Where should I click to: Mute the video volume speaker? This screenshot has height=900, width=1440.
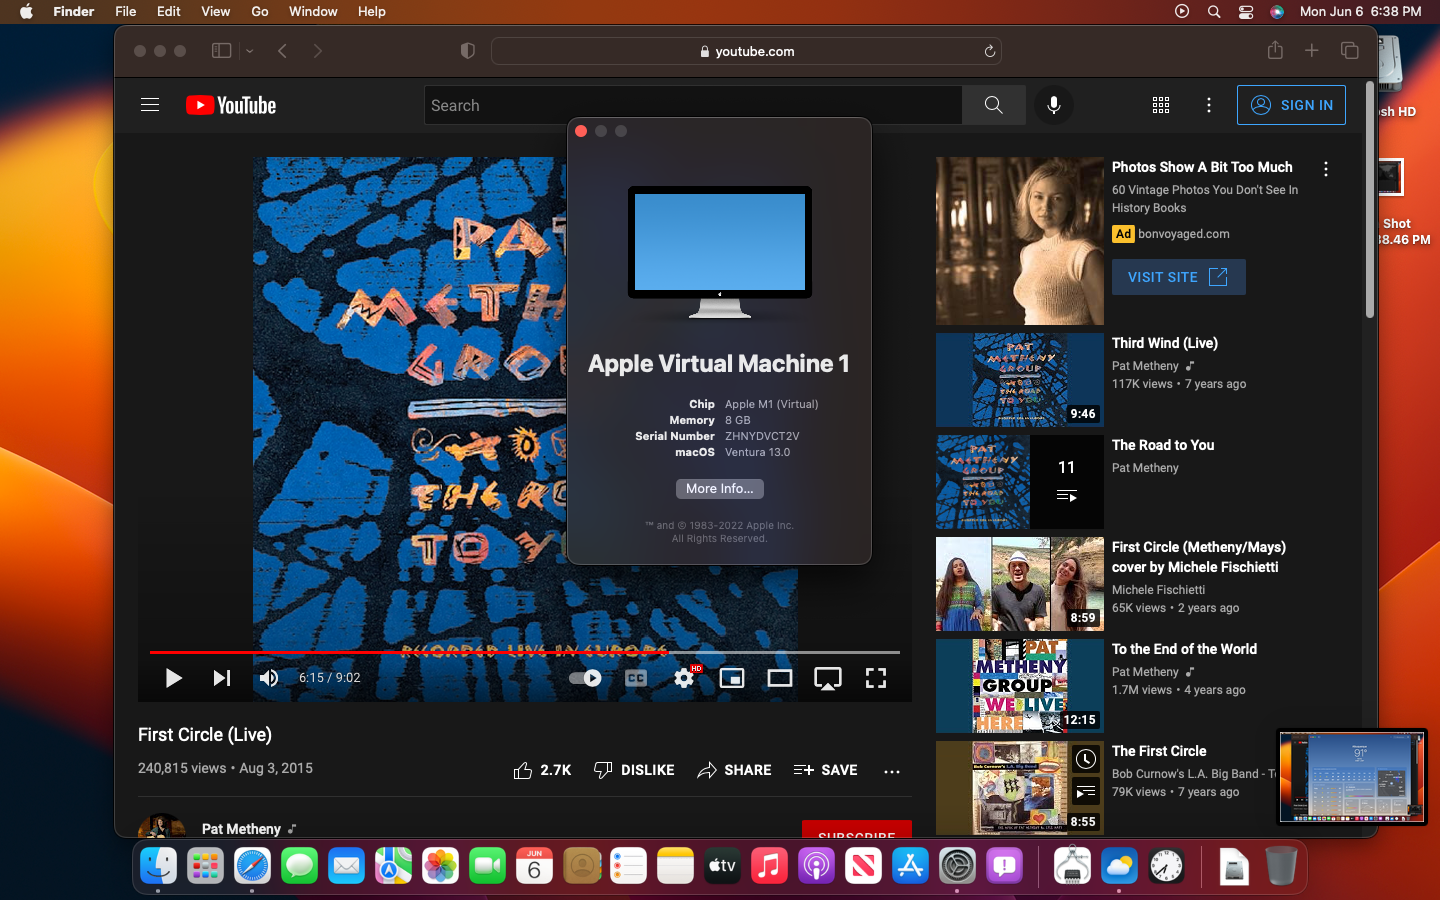pos(269,678)
